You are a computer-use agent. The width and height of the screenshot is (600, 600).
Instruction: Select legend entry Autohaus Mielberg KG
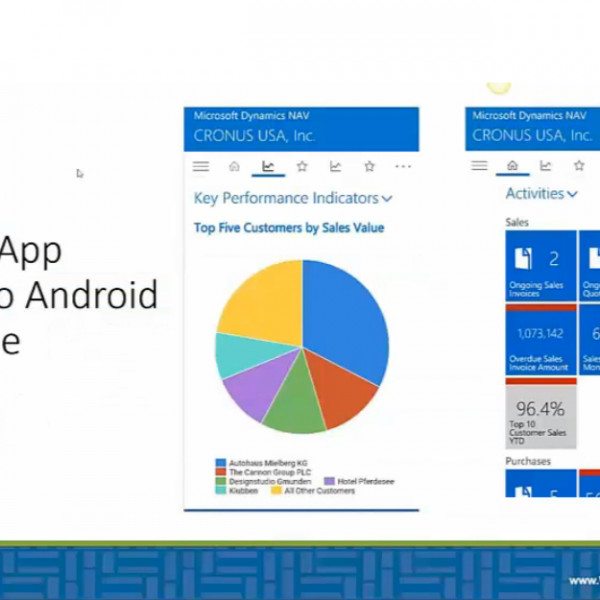click(x=262, y=463)
